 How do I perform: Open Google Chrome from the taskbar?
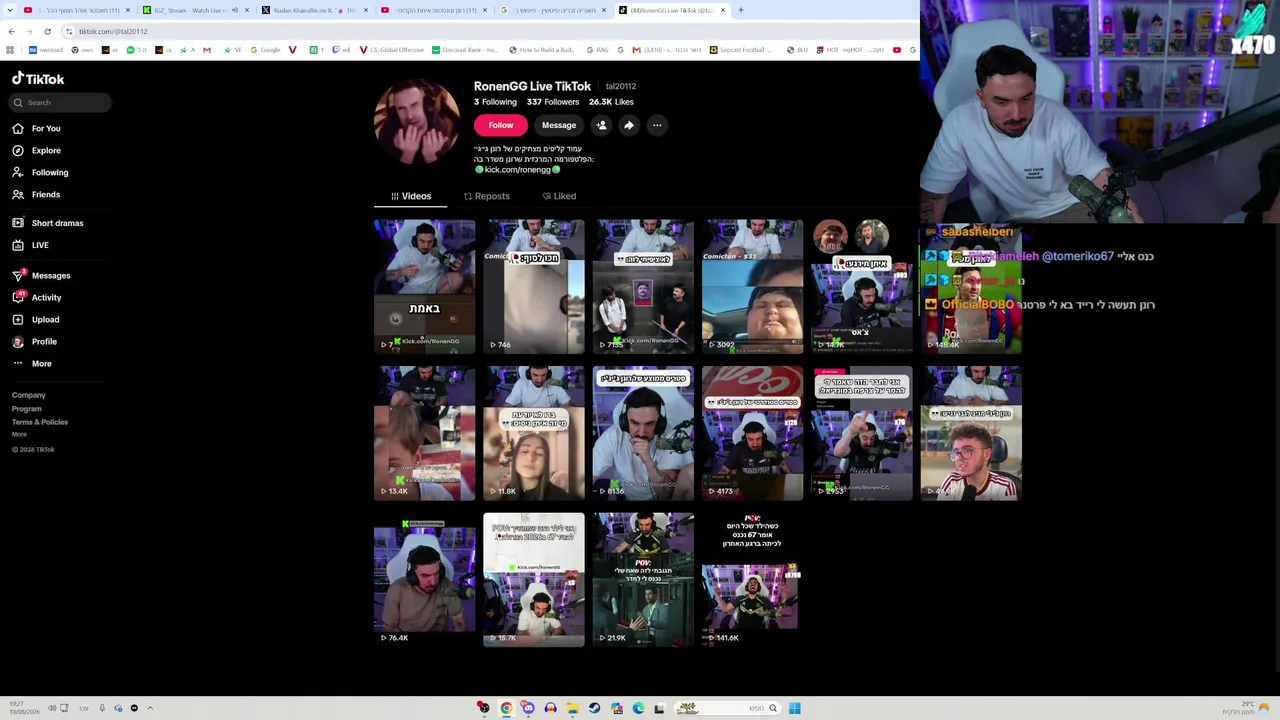point(506,708)
